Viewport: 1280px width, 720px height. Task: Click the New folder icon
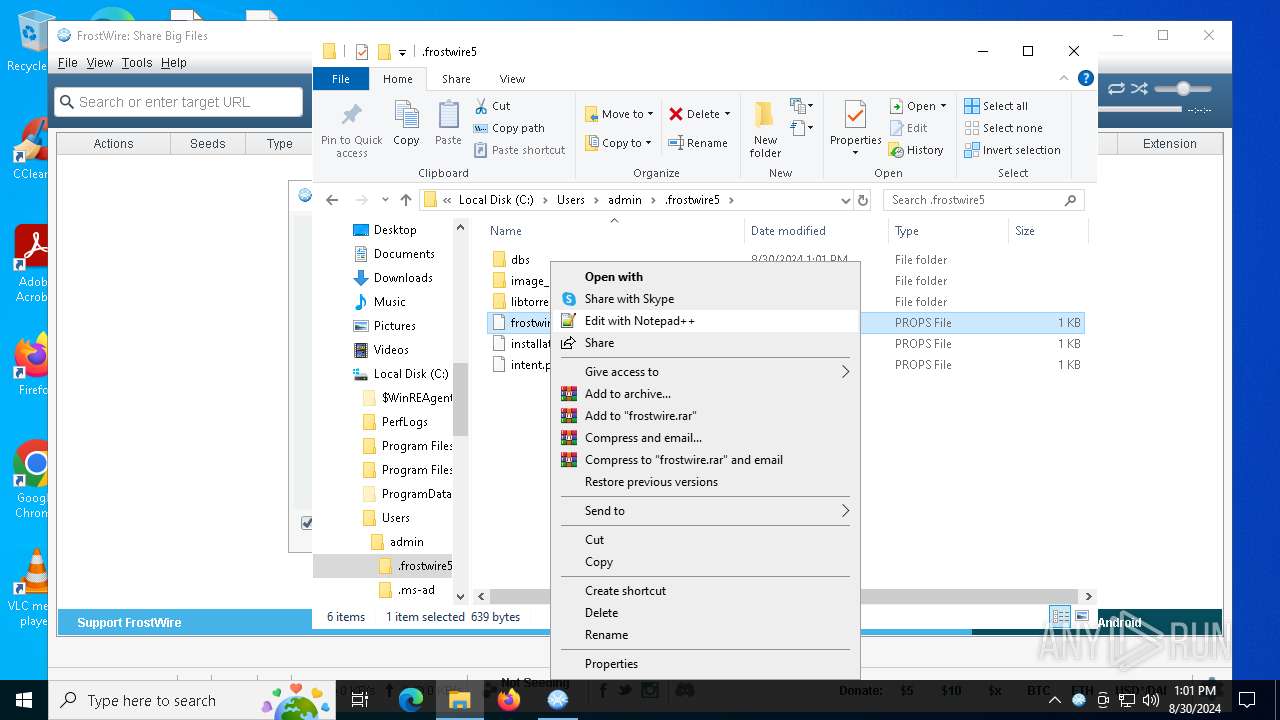(765, 115)
